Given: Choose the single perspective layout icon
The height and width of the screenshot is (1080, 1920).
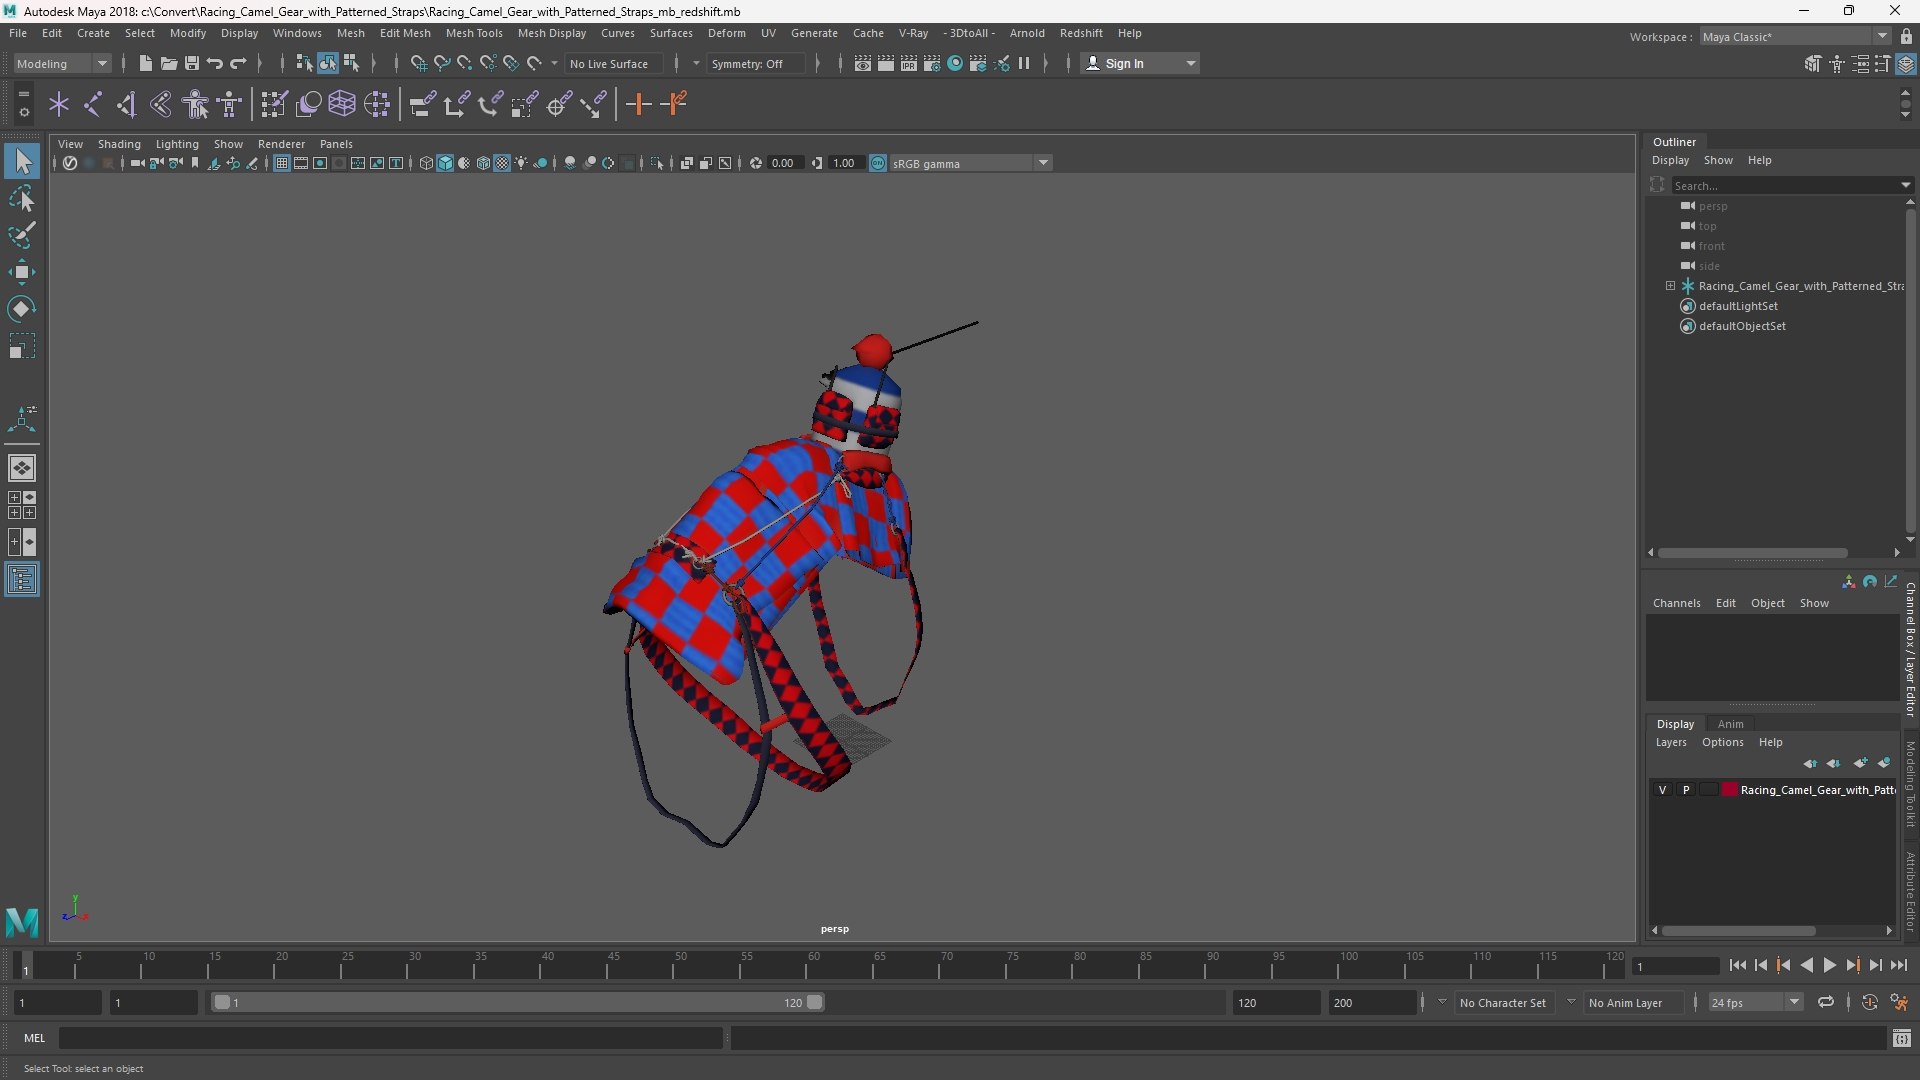Looking at the screenshot, I should [x=22, y=468].
